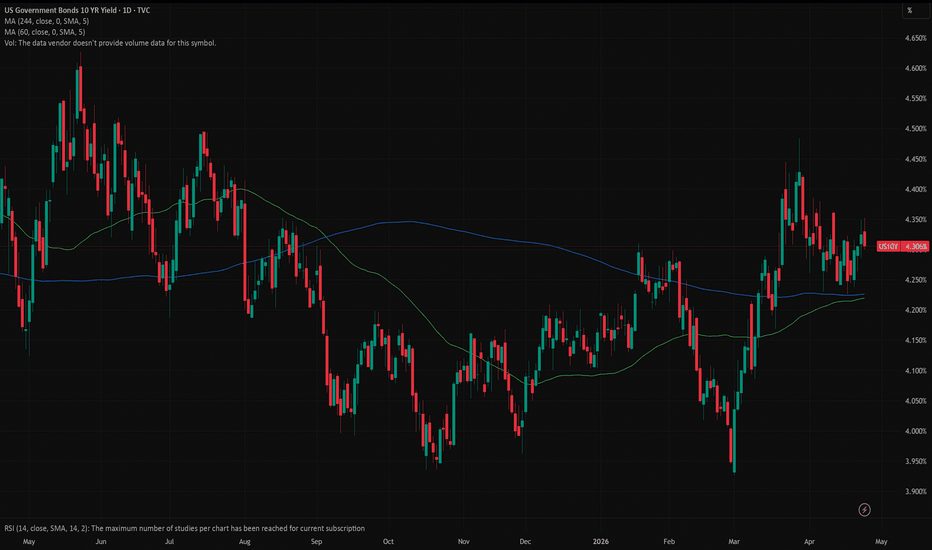Click the 4.650% price scale label

915,38
